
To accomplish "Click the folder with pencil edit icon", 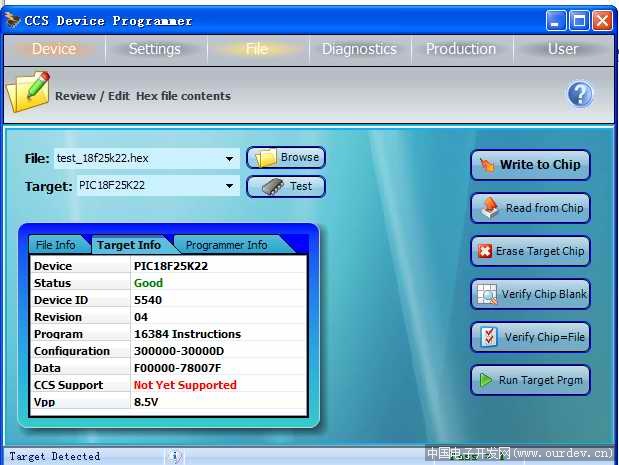I will [x=28, y=92].
